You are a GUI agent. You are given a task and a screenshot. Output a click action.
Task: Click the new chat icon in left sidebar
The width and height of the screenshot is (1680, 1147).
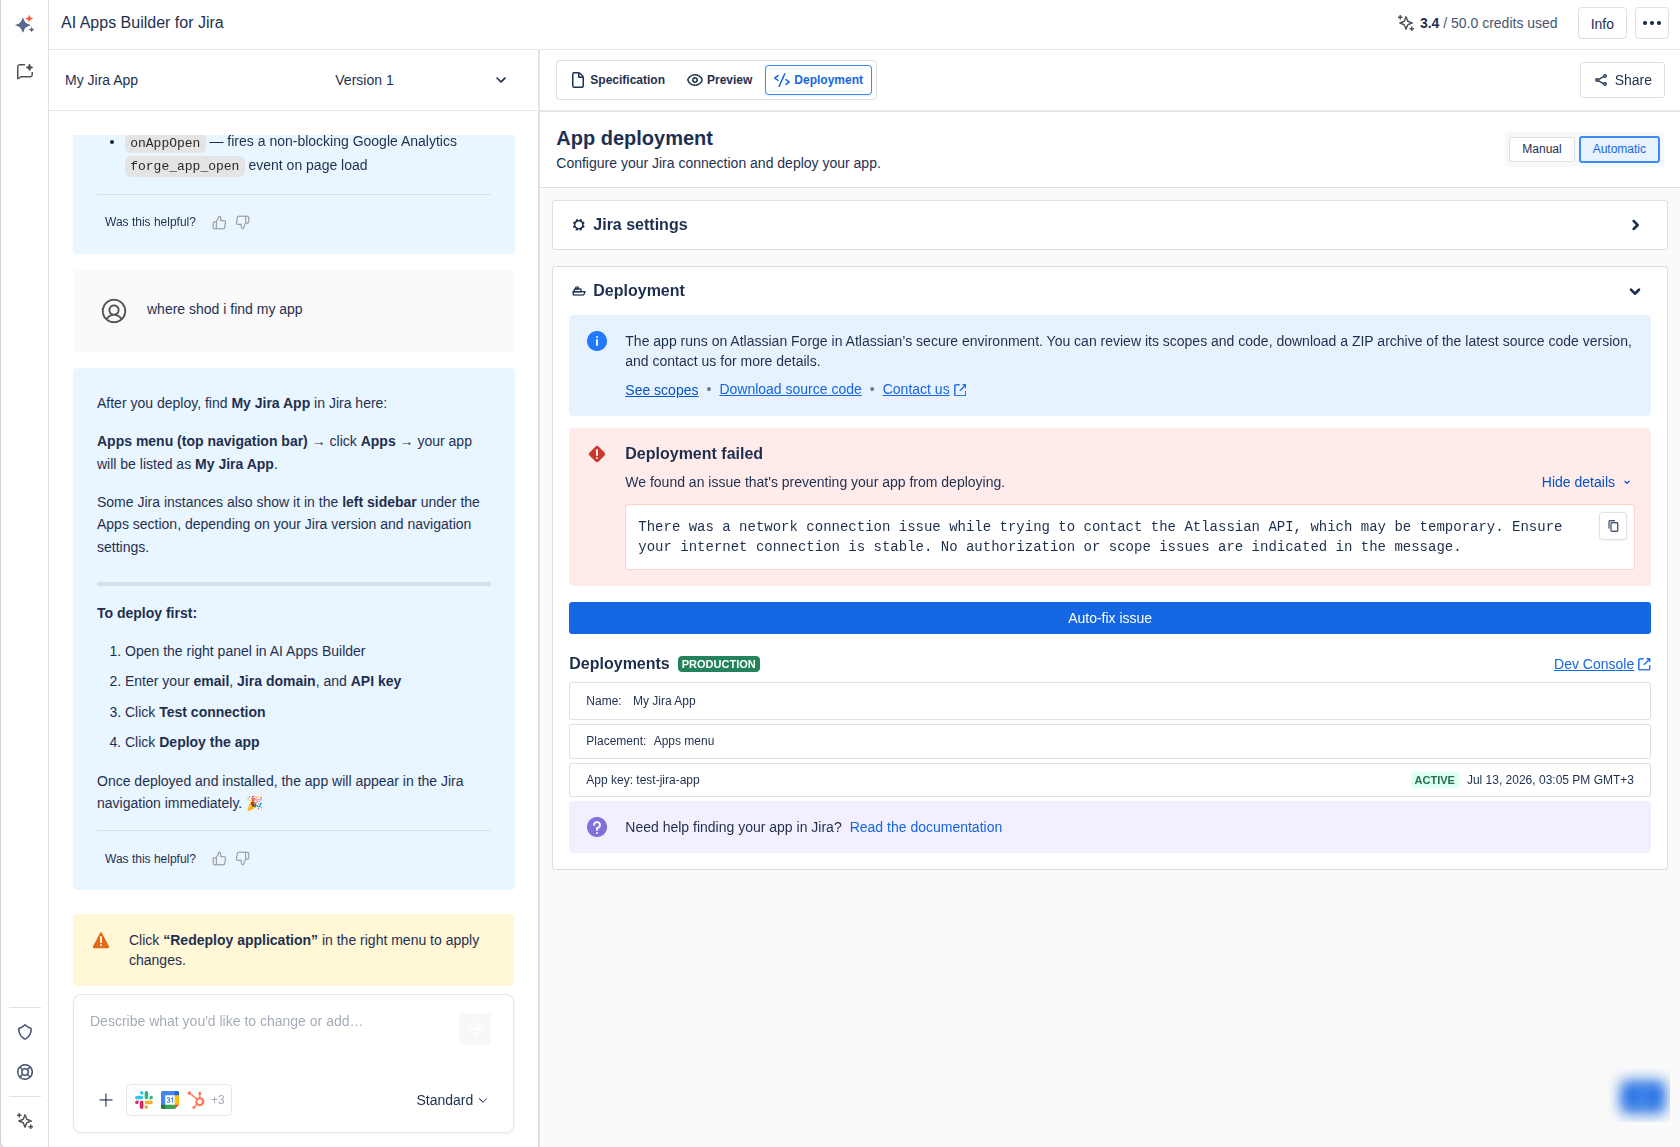[25, 71]
